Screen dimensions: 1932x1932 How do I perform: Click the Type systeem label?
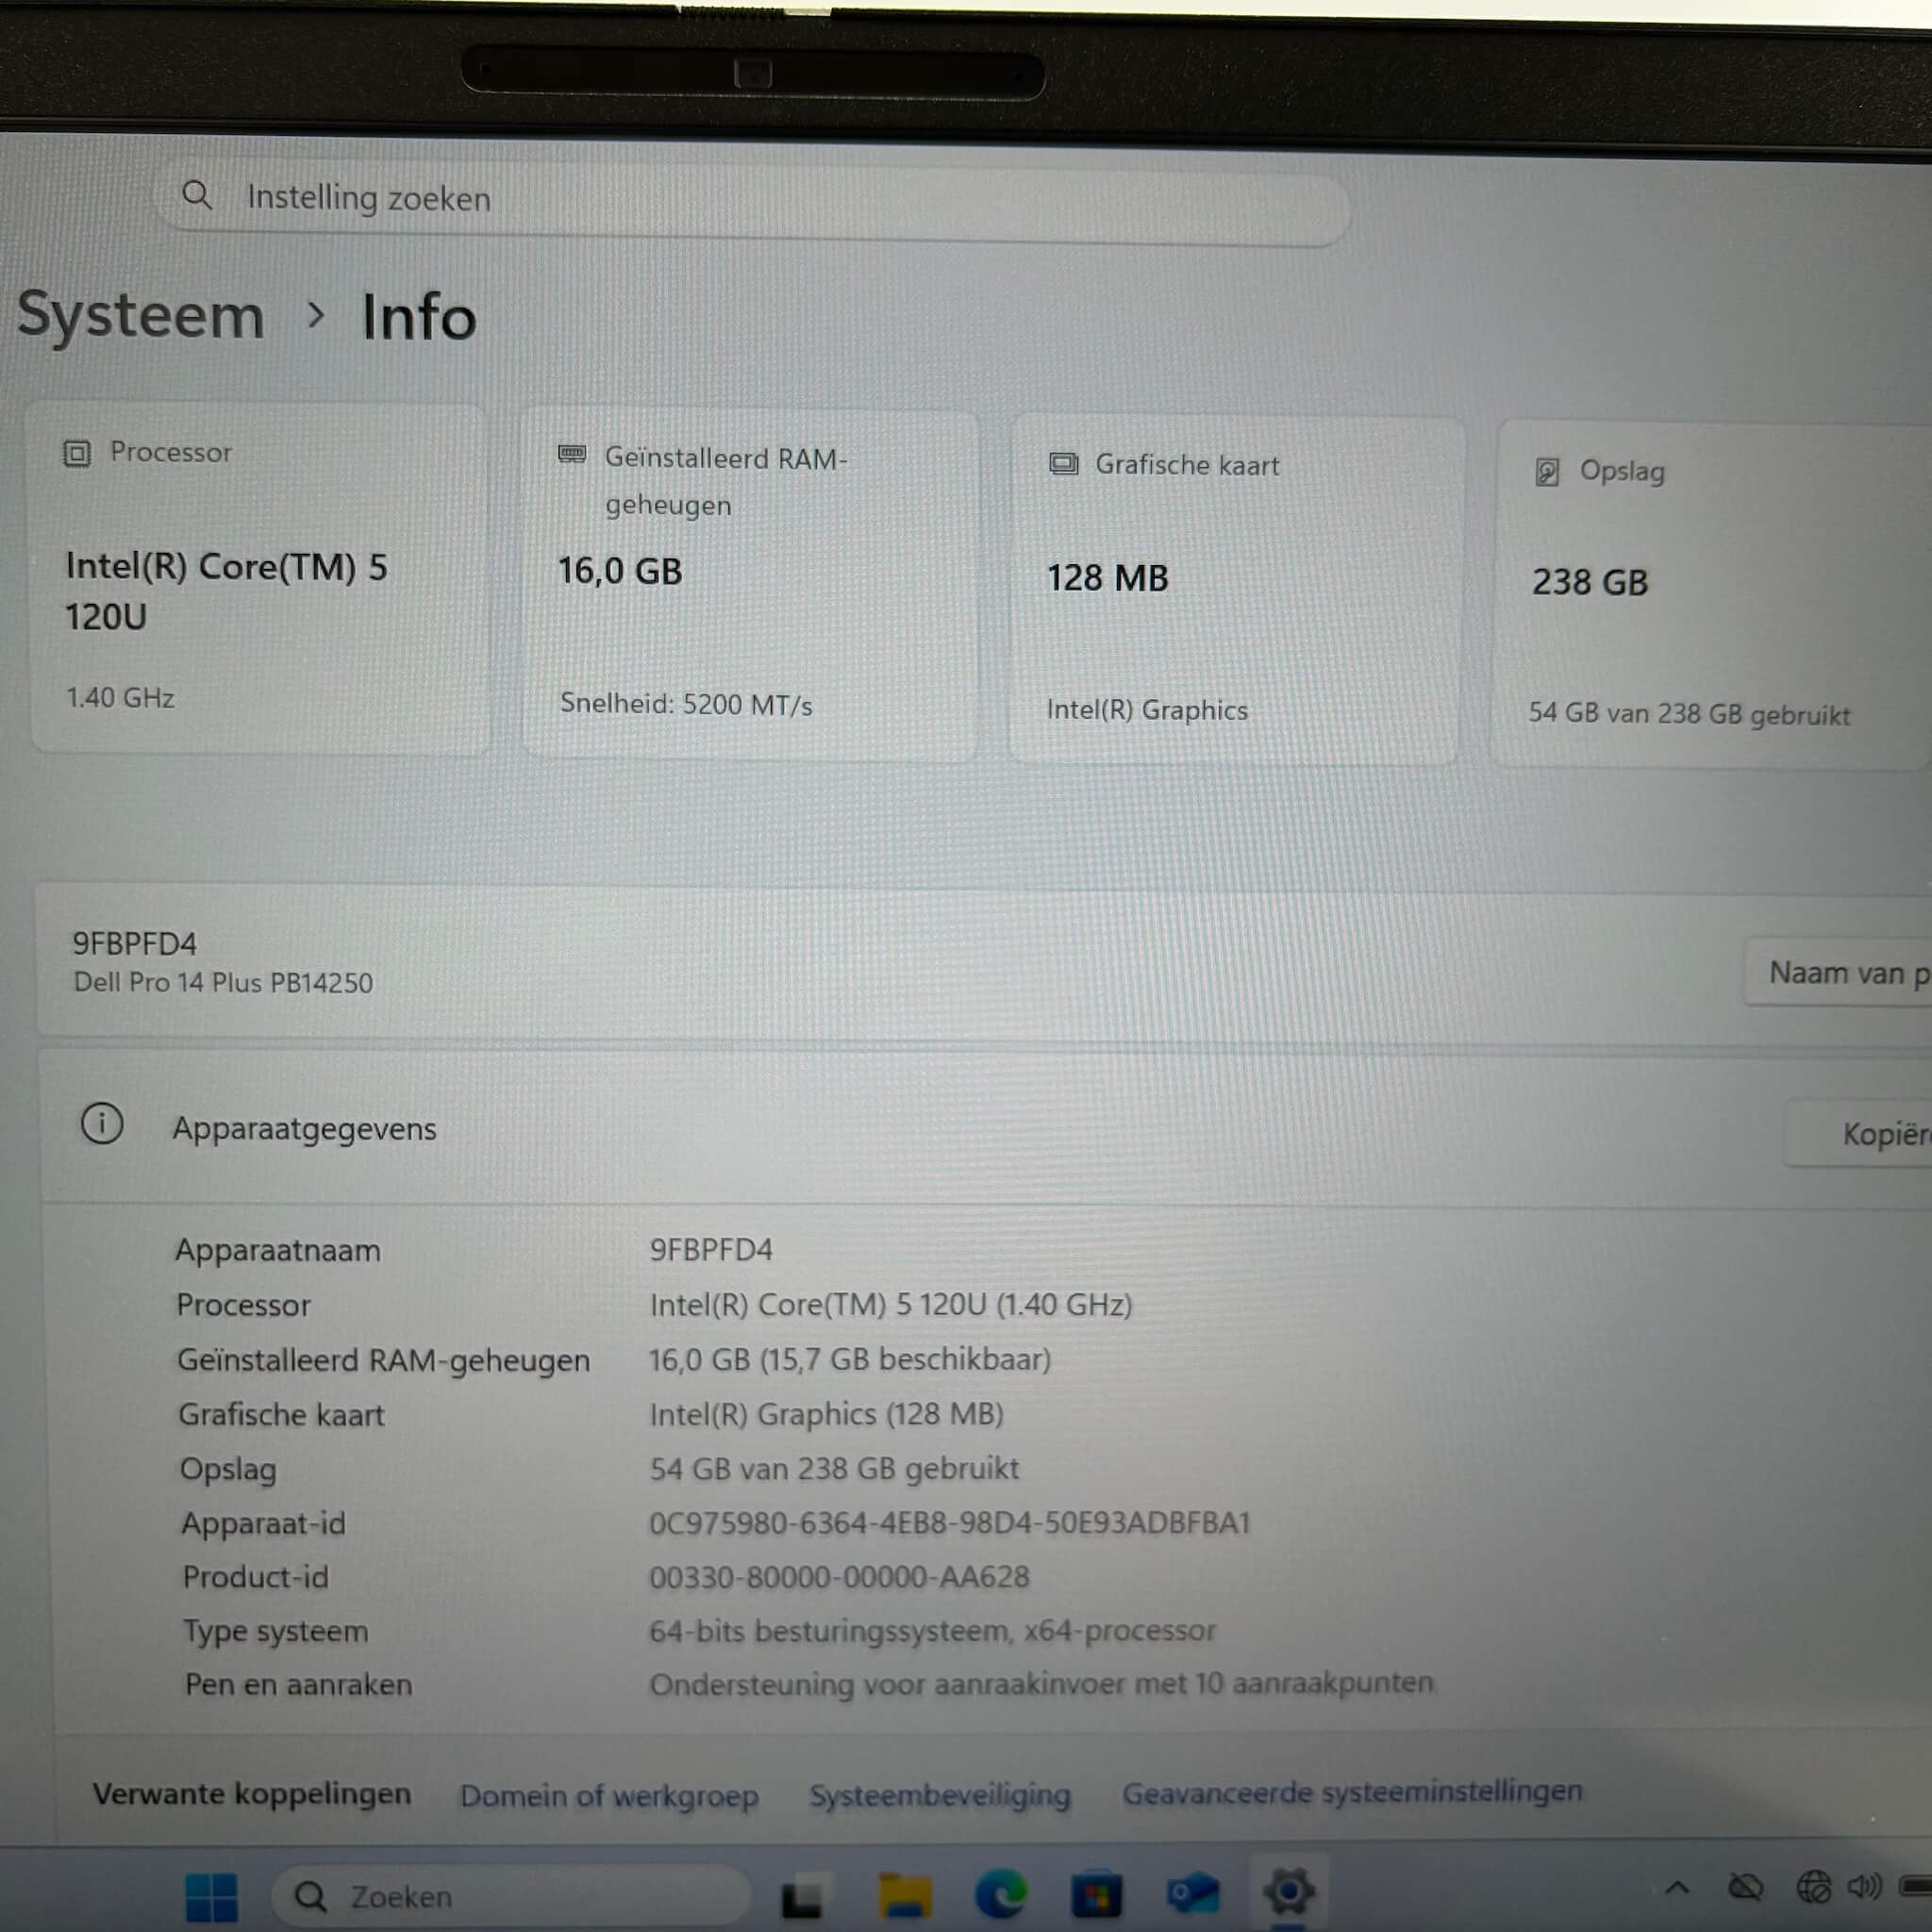click(x=275, y=1632)
